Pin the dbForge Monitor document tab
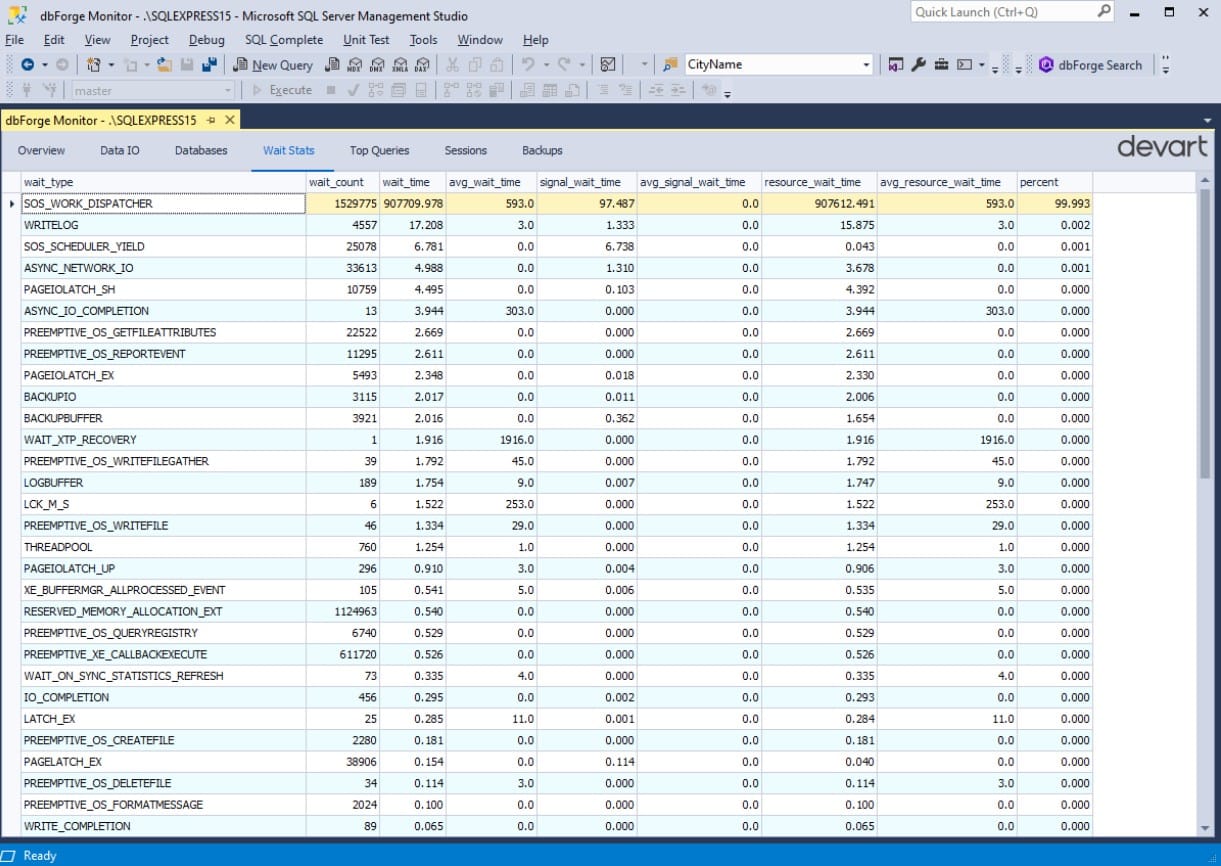 [x=211, y=120]
